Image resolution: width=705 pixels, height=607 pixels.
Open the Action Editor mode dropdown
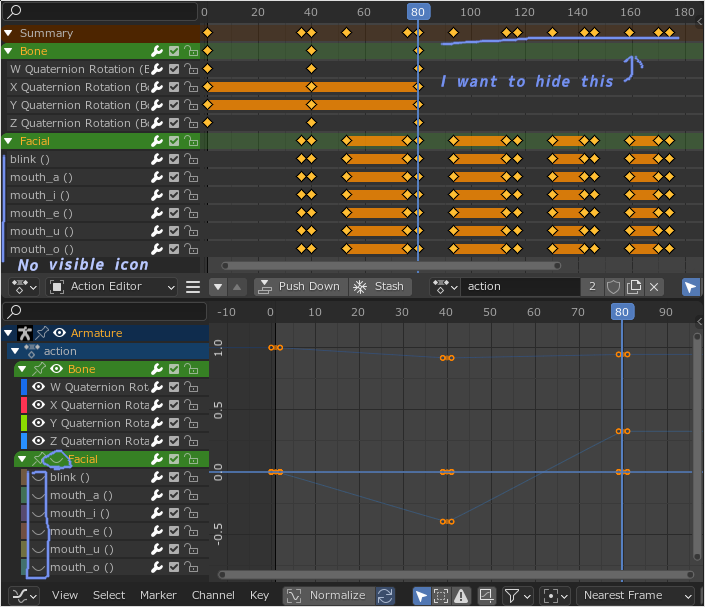[x=112, y=286]
